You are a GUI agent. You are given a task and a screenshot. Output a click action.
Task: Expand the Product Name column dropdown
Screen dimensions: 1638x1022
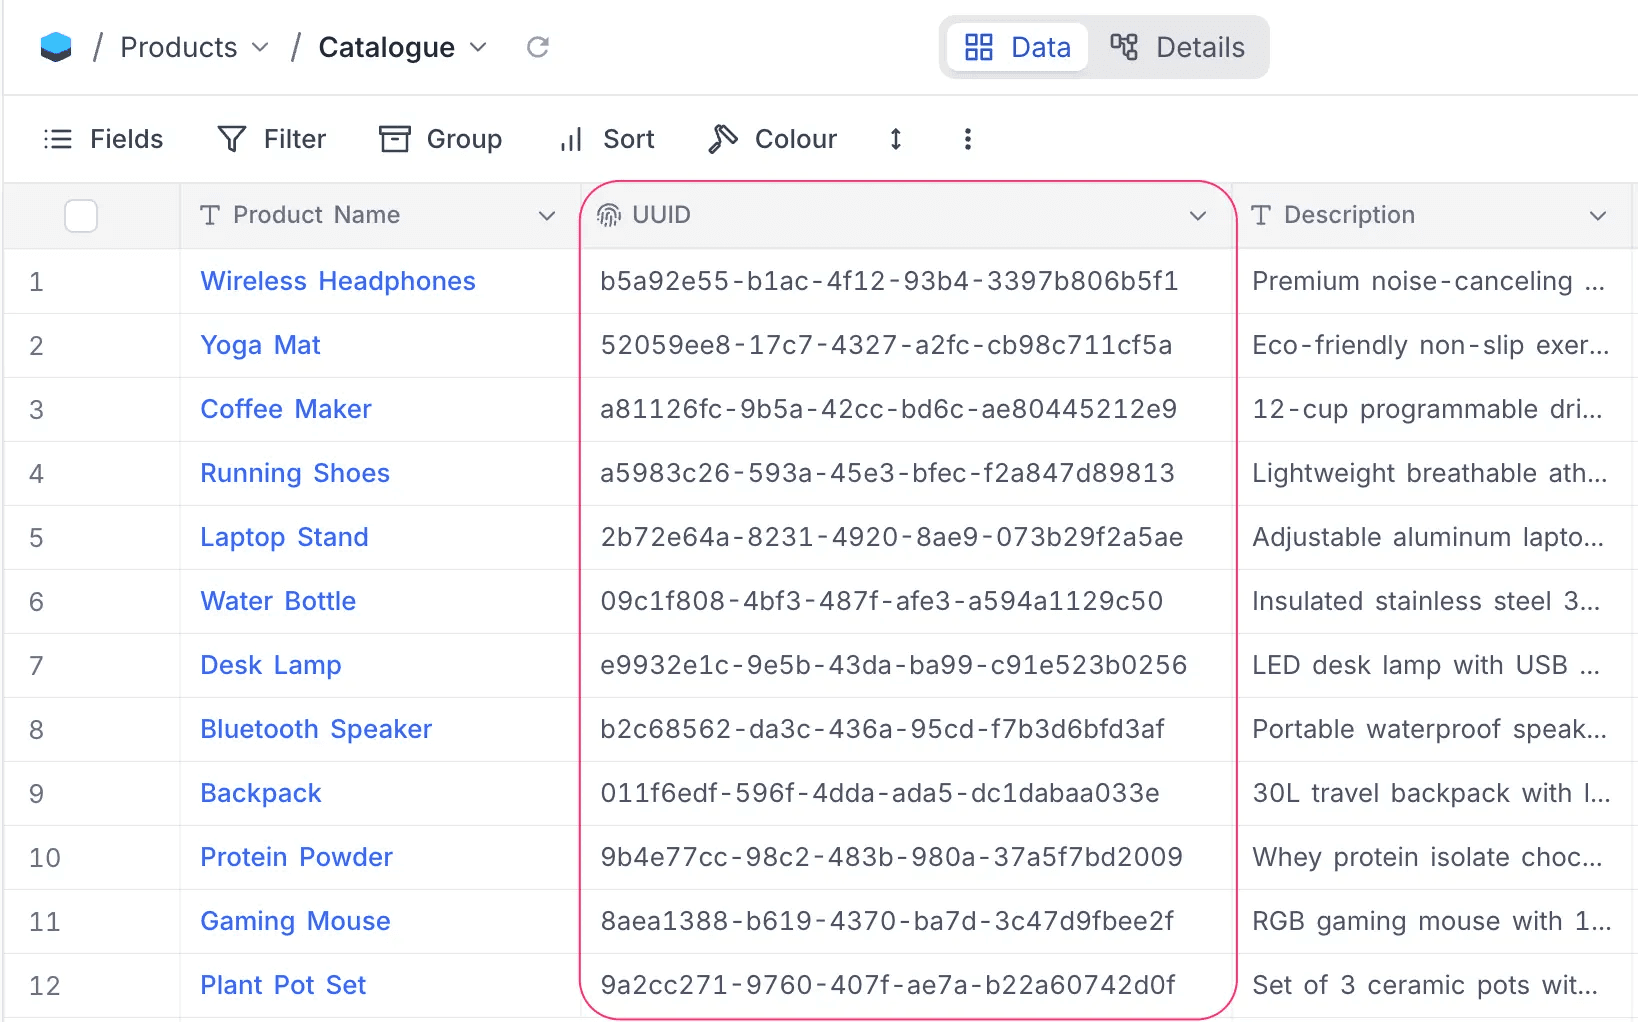click(547, 215)
